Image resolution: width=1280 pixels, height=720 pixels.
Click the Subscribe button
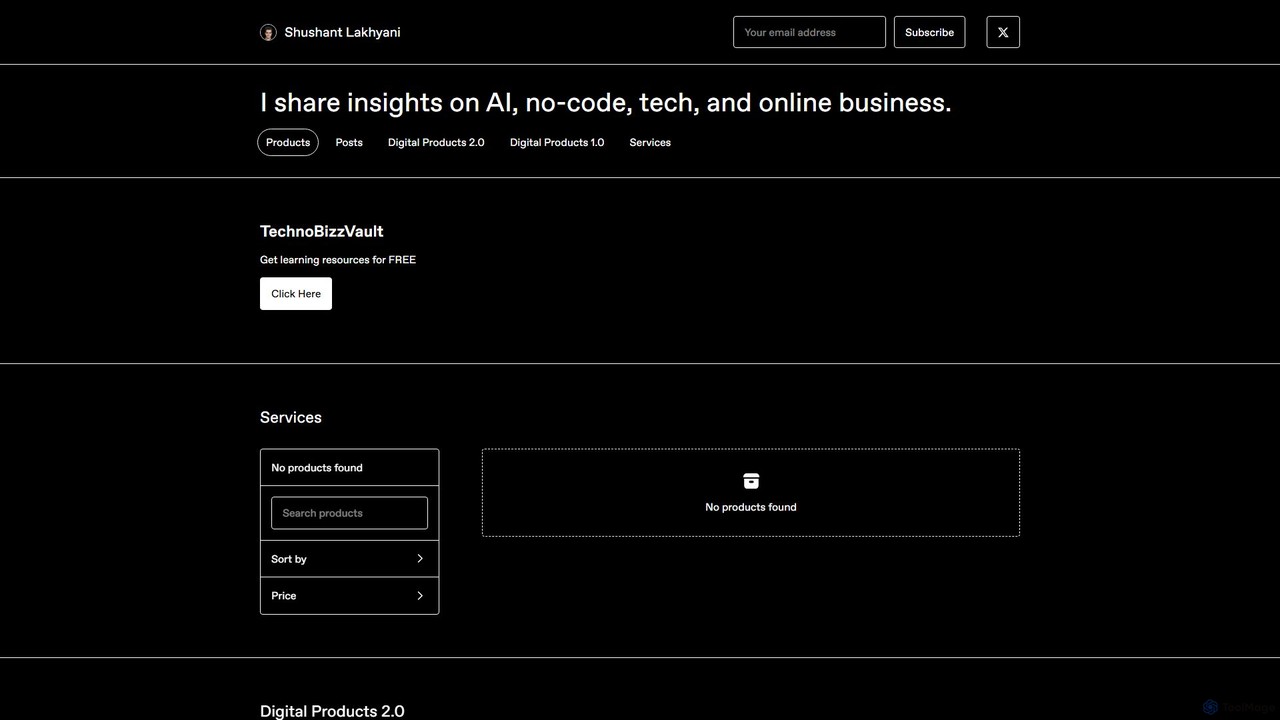[x=929, y=32]
